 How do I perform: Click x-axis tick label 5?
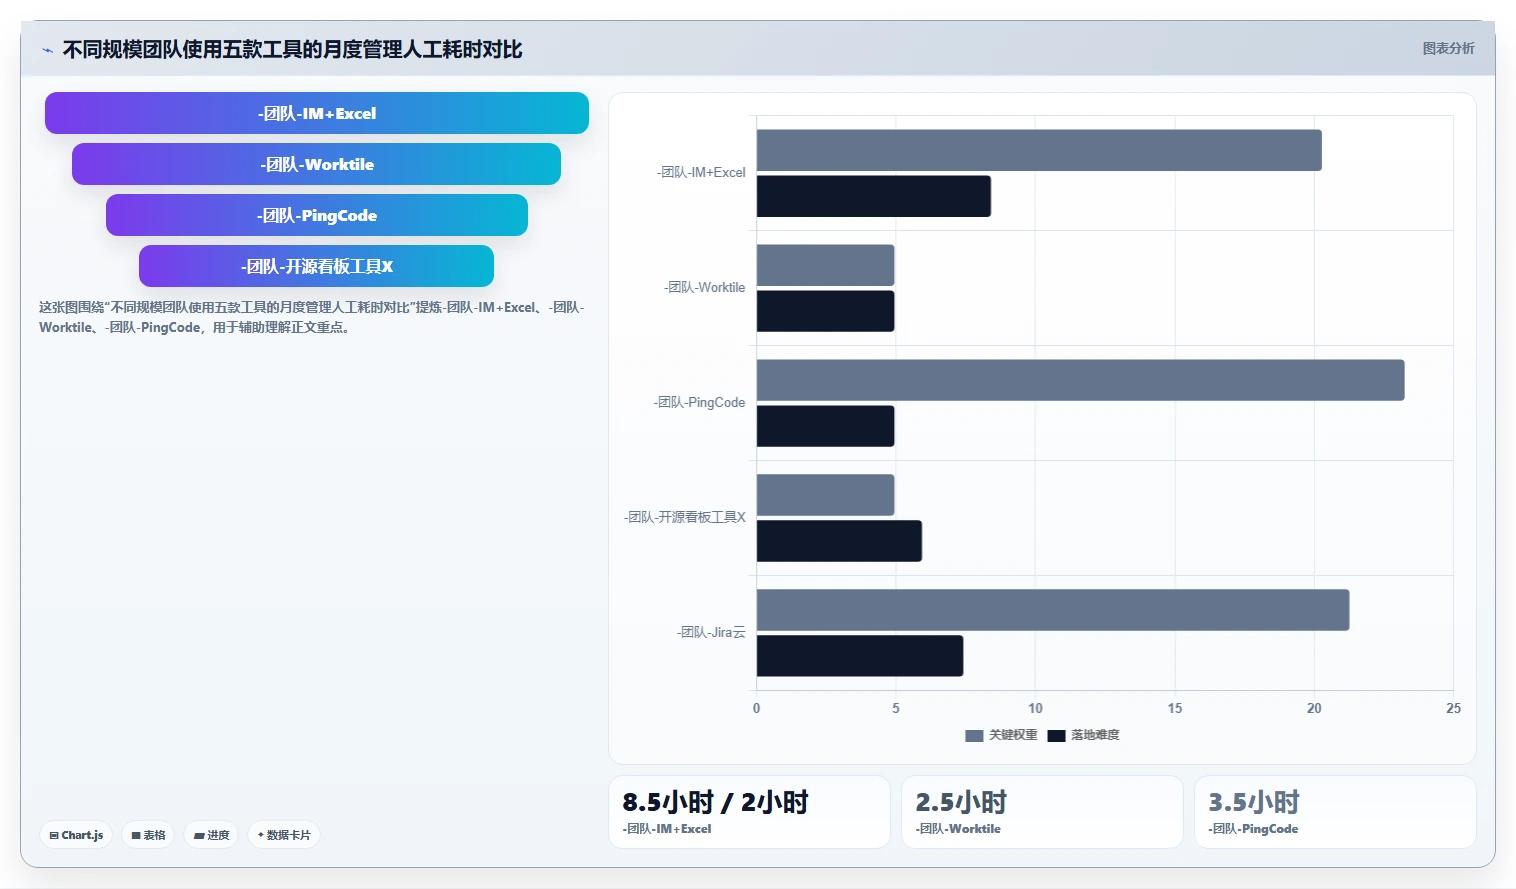896,708
